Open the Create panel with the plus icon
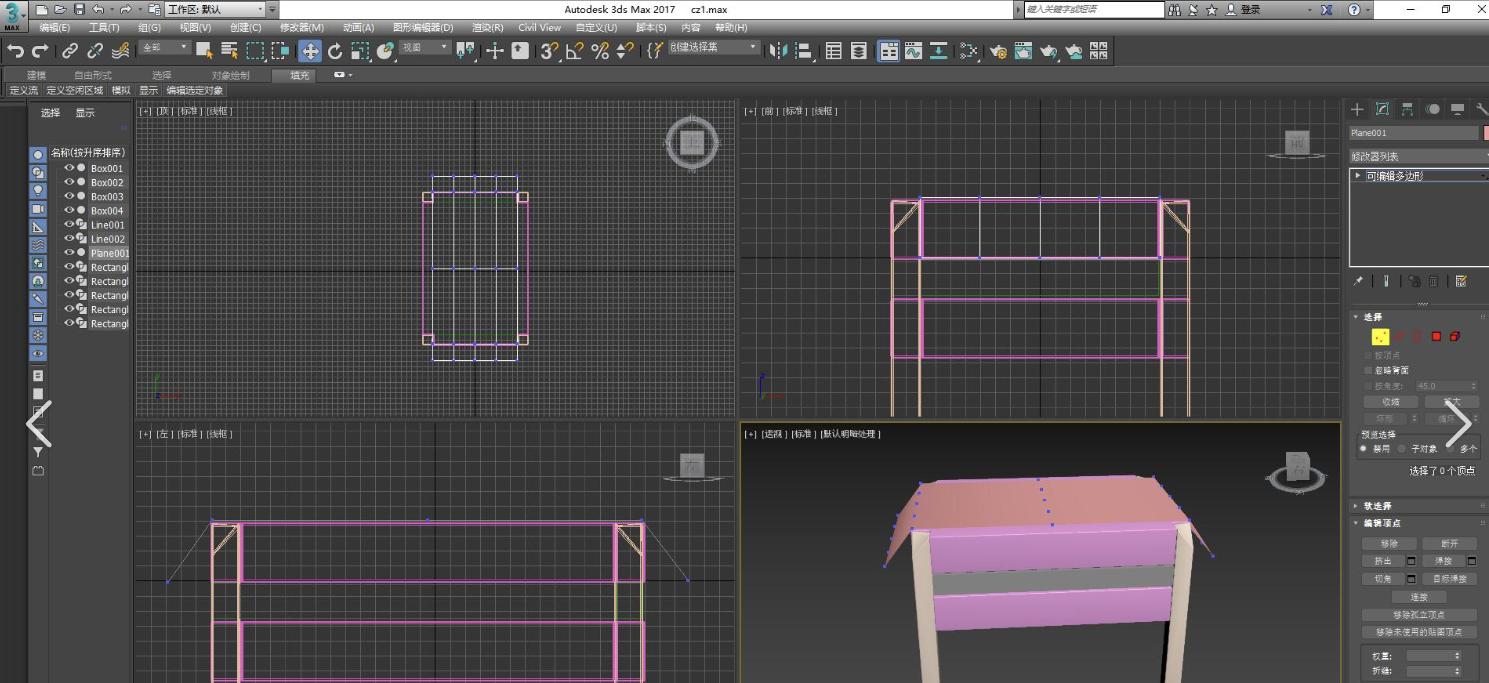1489x683 pixels. pyautogui.click(x=1356, y=108)
